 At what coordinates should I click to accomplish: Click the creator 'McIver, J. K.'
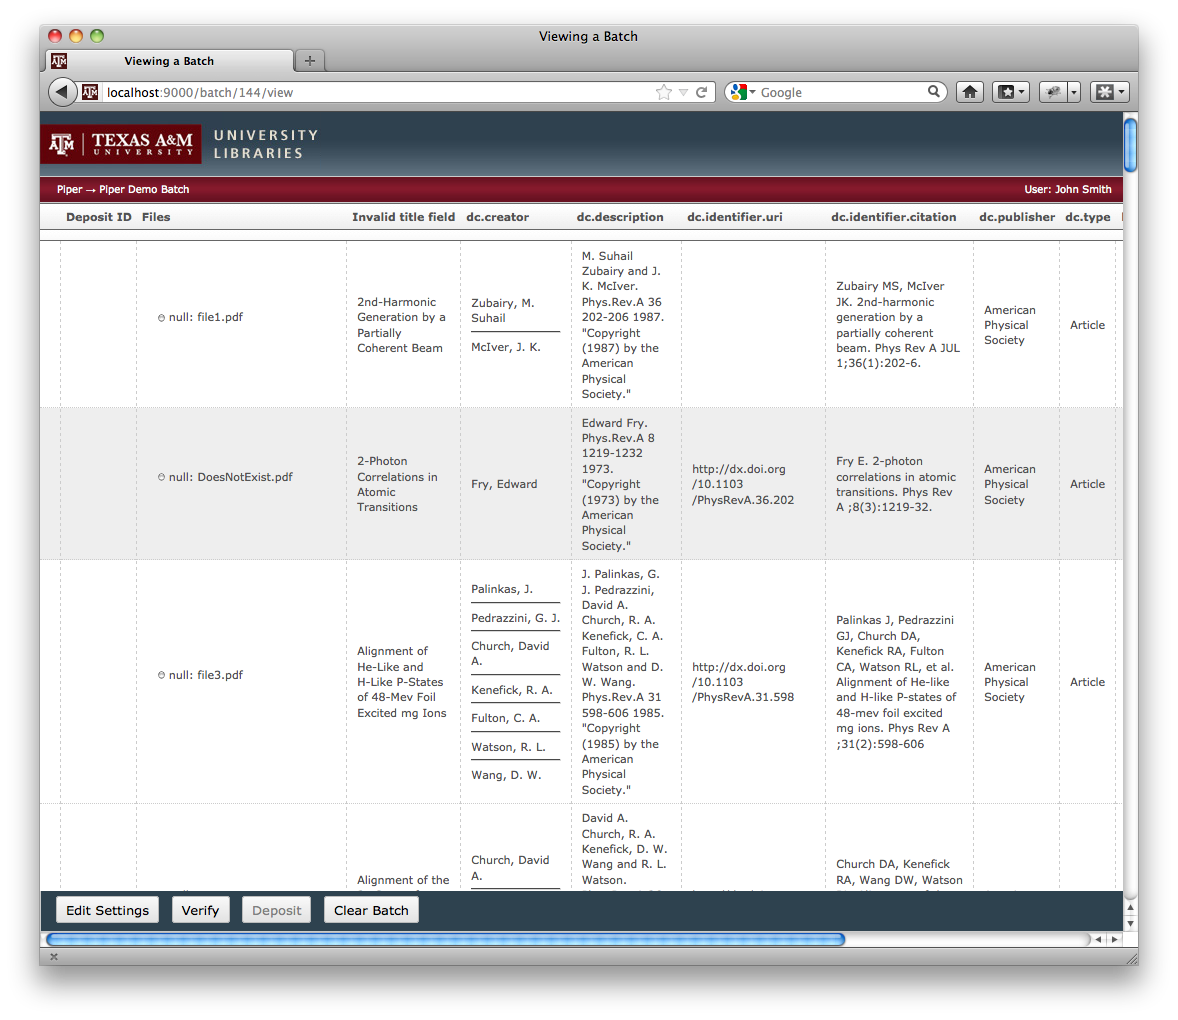click(x=506, y=347)
